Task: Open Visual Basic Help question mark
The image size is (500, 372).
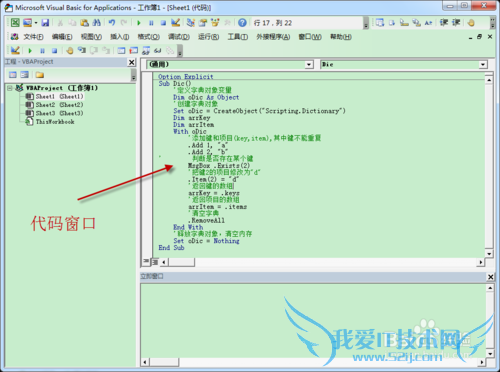Action: point(242,23)
